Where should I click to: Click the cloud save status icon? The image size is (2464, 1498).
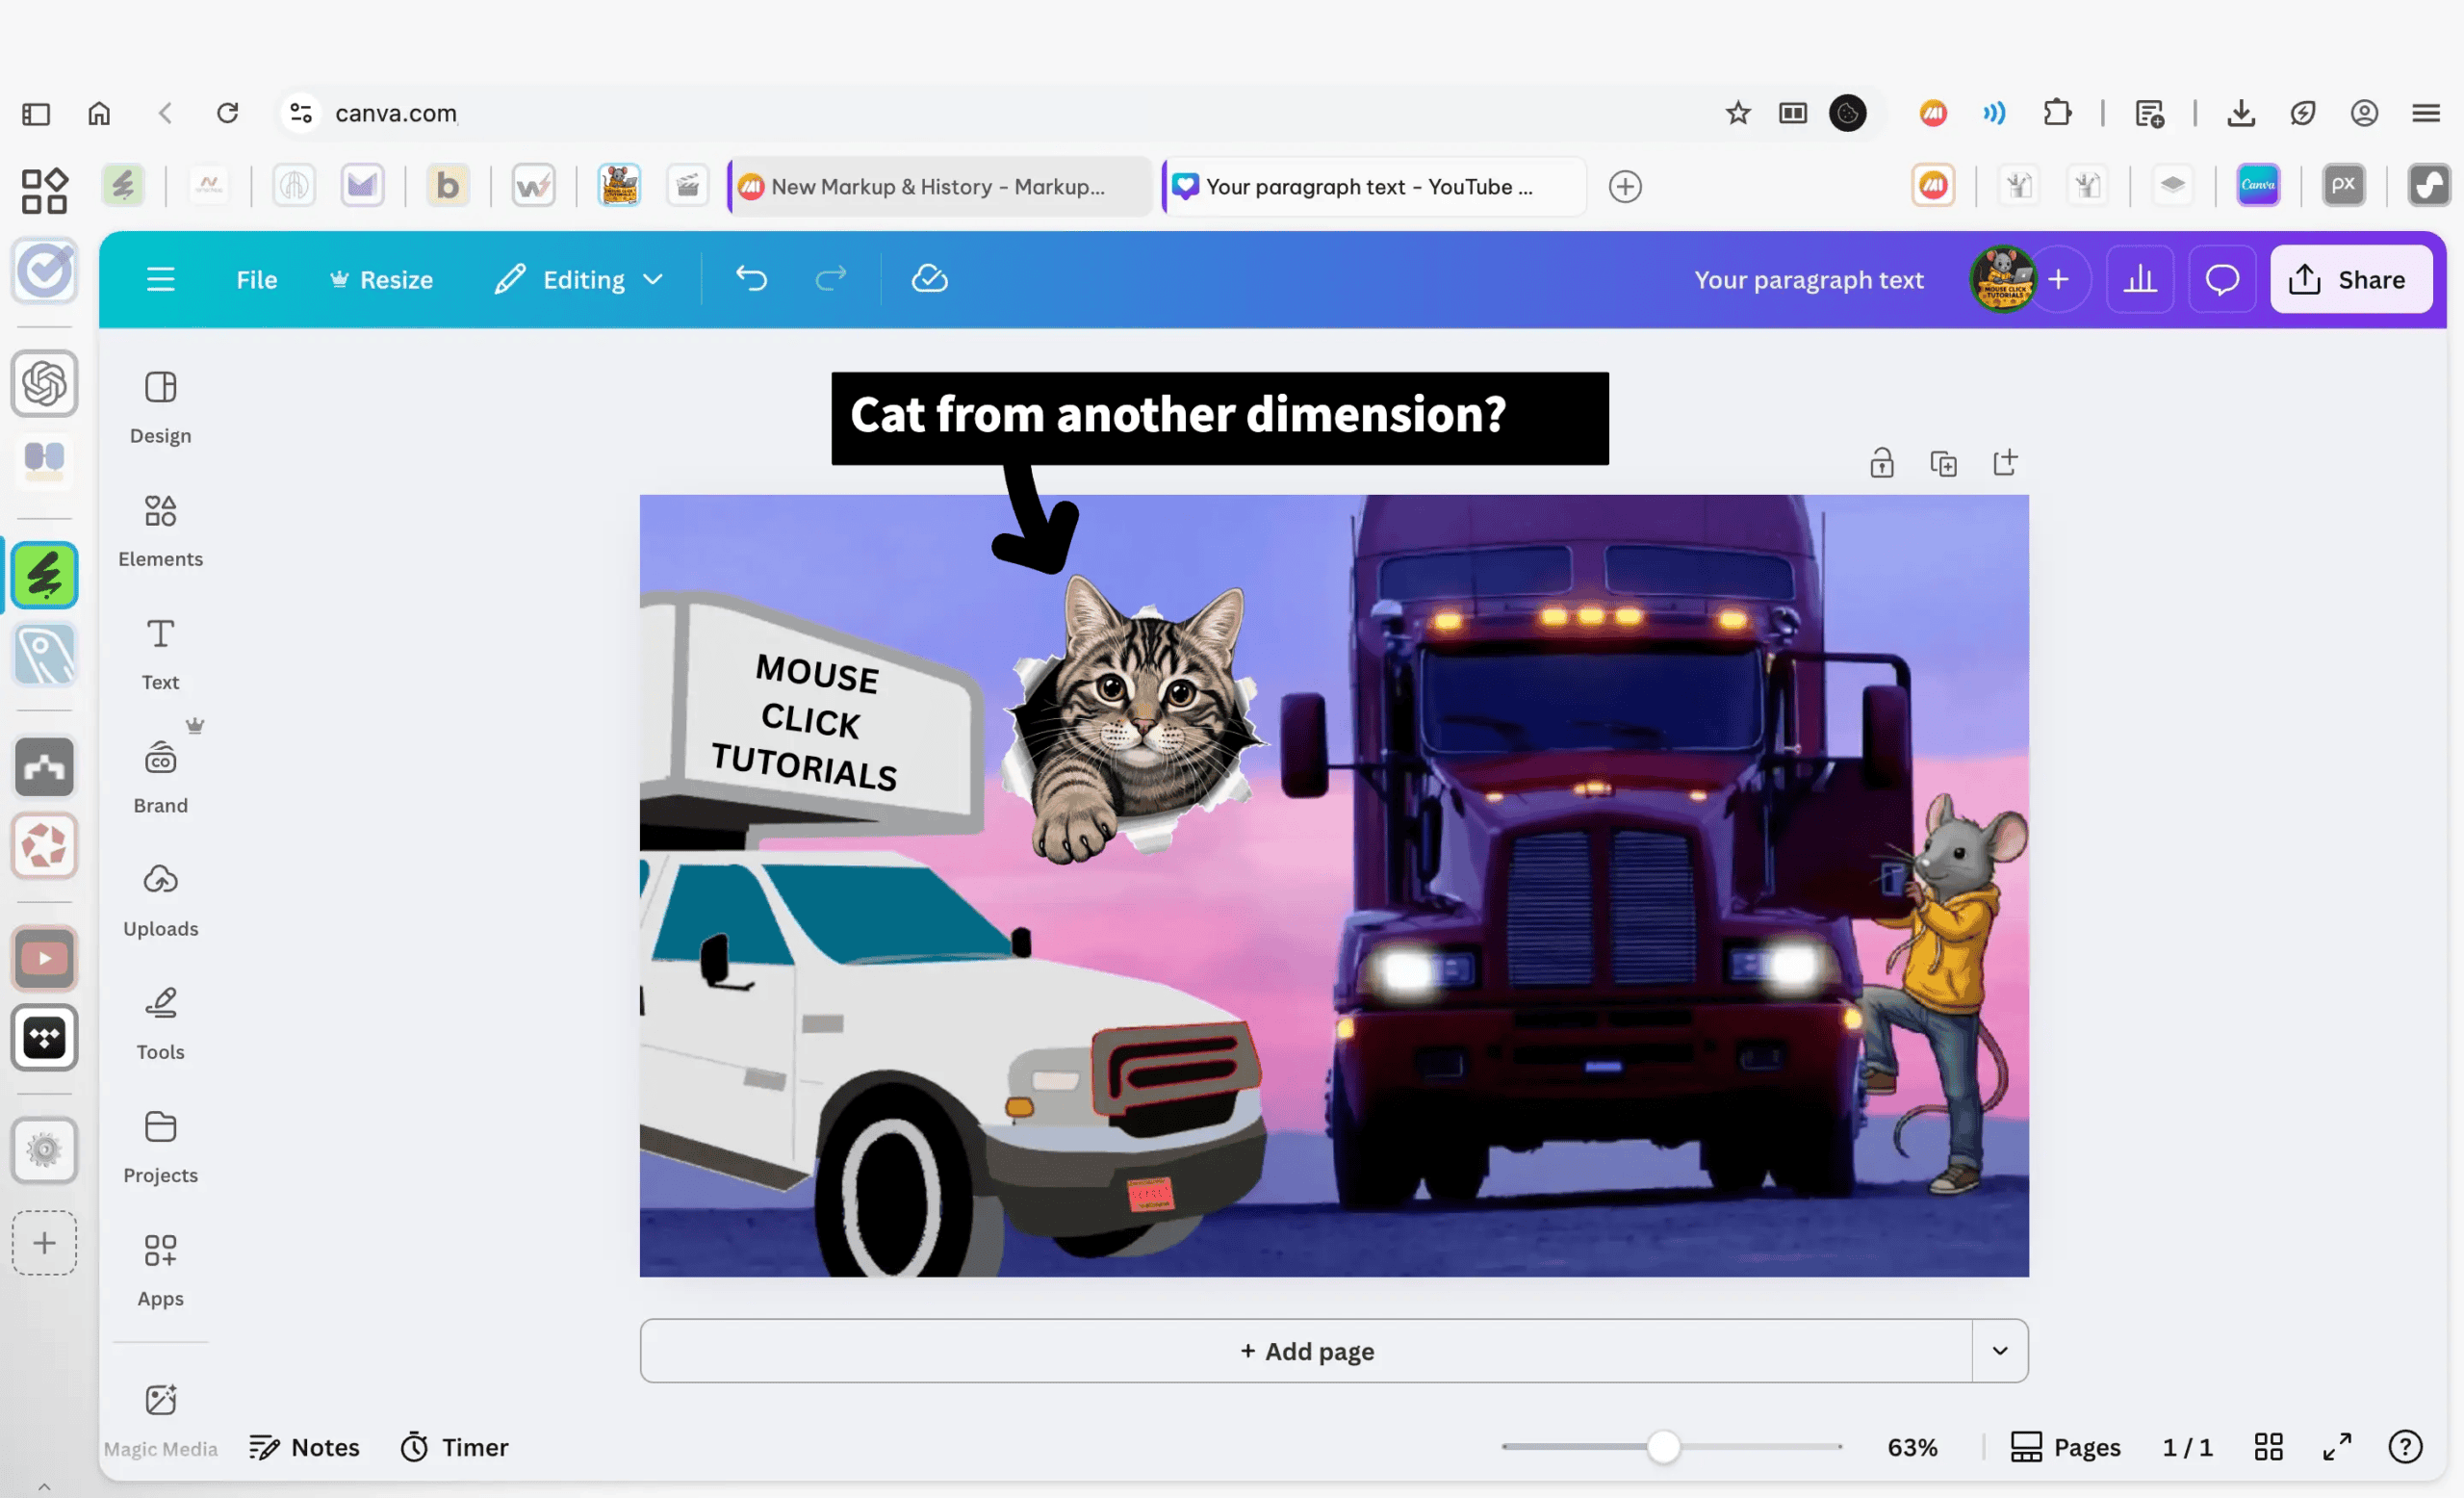(x=929, y=279)
